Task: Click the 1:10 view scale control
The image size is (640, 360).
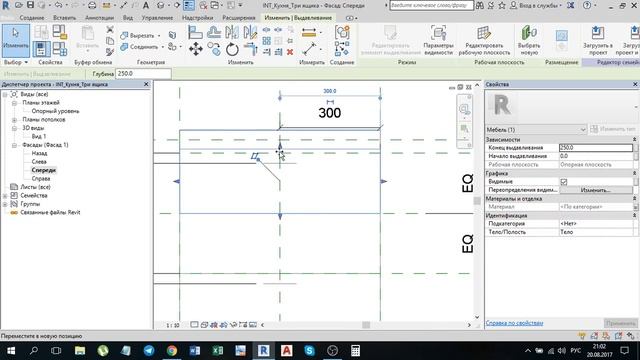Action: (173, 325)
